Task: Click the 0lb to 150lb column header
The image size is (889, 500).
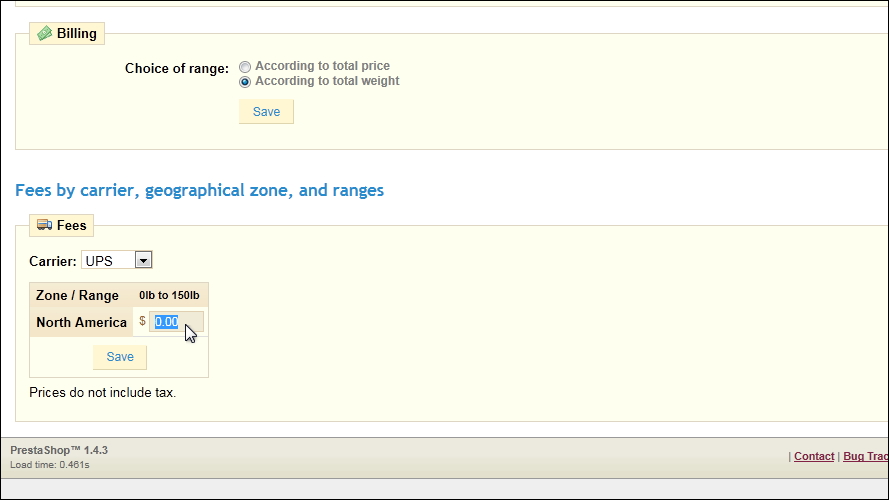Action: coord(169,295)
